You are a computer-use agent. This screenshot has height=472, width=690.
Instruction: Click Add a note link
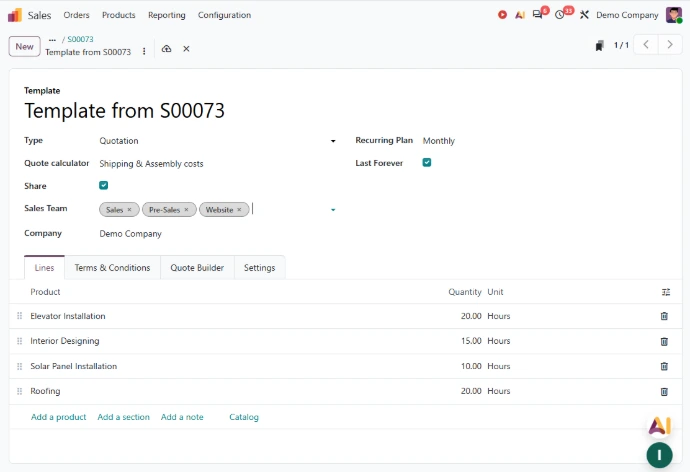click(182, 417)
